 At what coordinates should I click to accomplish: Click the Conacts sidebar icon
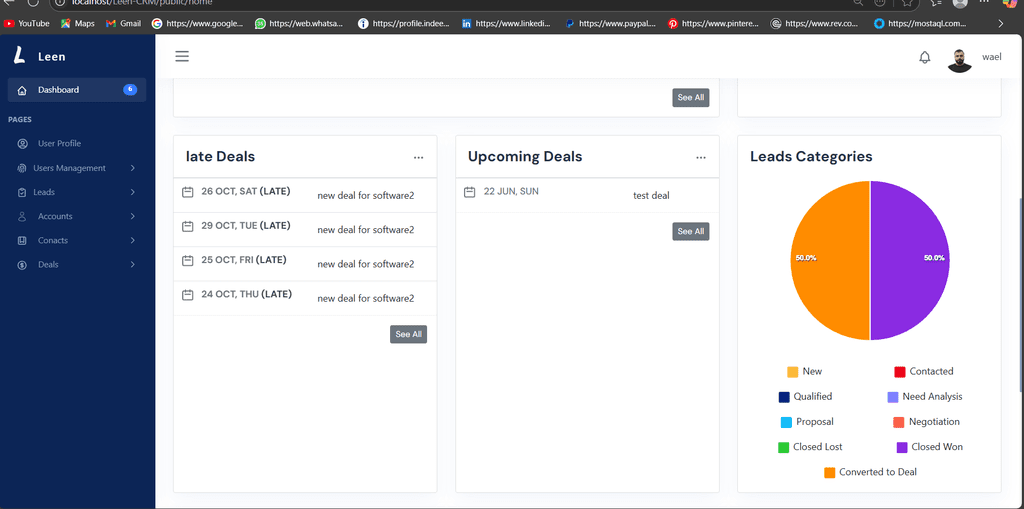coord(22,240)
